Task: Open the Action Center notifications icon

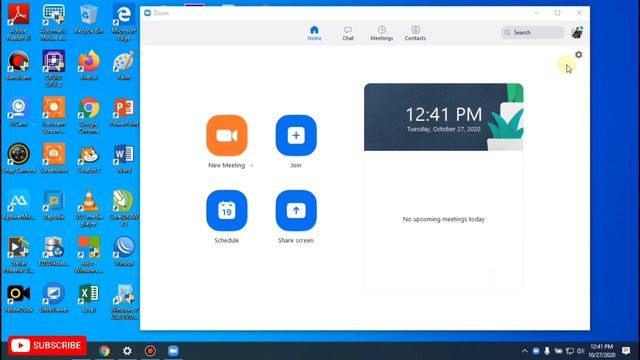Action: (626, 351)
